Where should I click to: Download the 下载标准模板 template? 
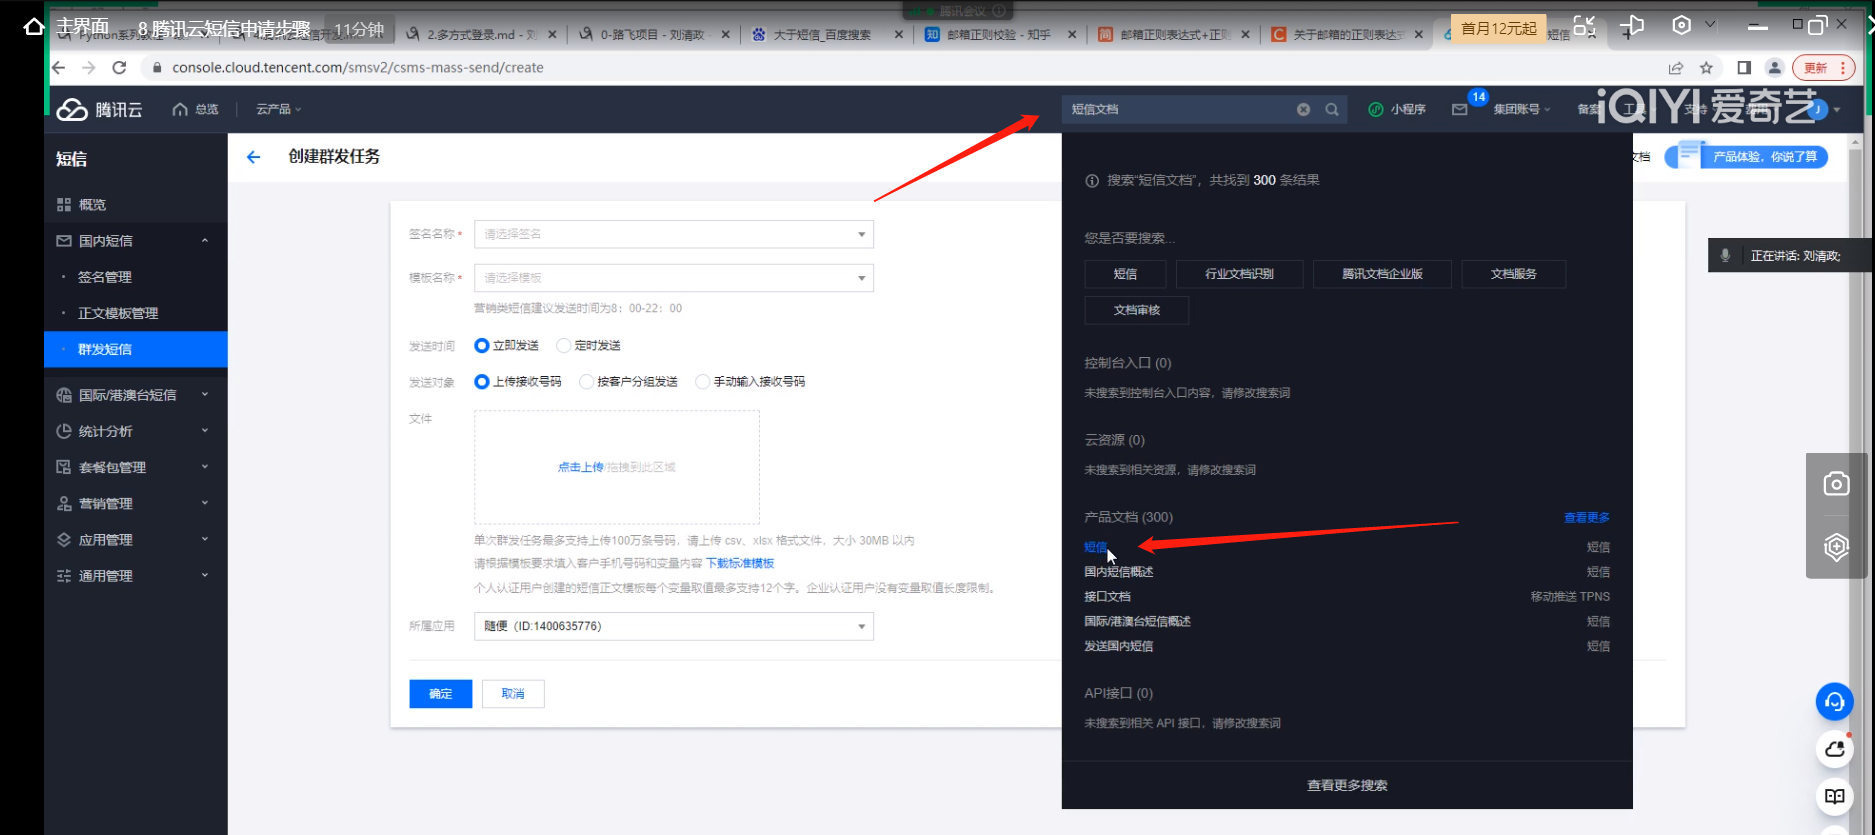click(741, 564)
